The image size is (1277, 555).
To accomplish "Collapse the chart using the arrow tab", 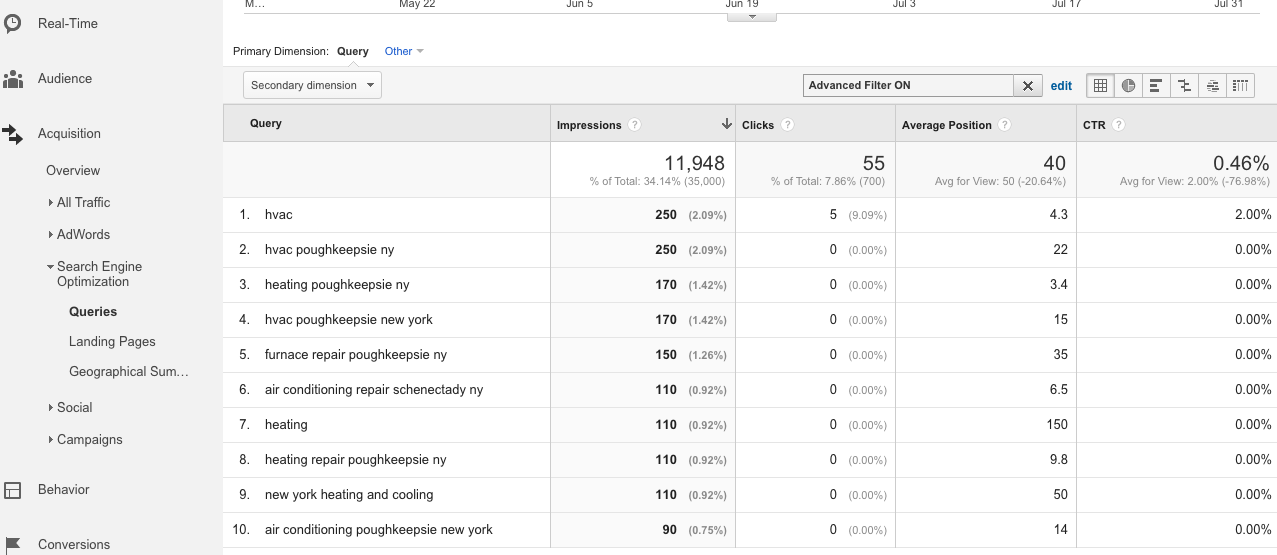I will pyautogui.click(x=751, y=16).
